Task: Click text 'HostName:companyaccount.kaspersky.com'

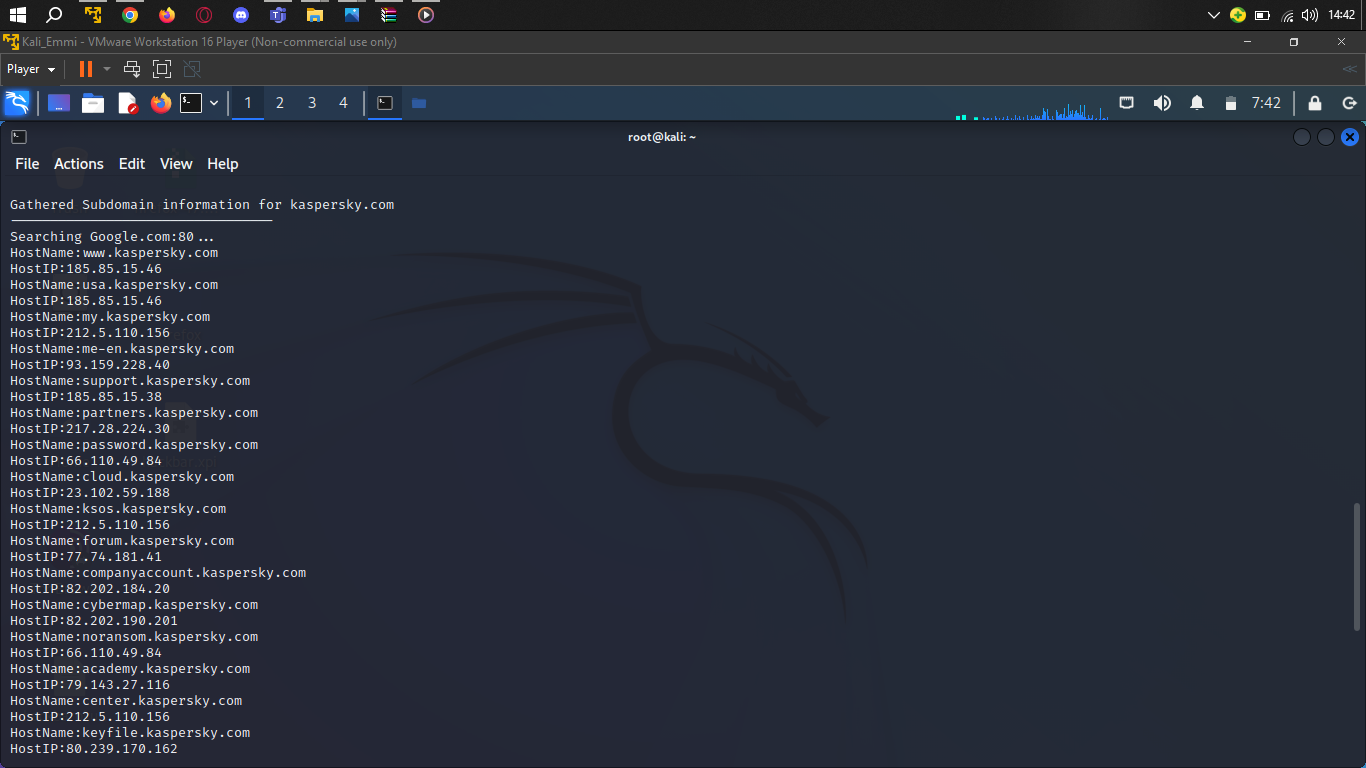Action: click(x=158, y=573)
